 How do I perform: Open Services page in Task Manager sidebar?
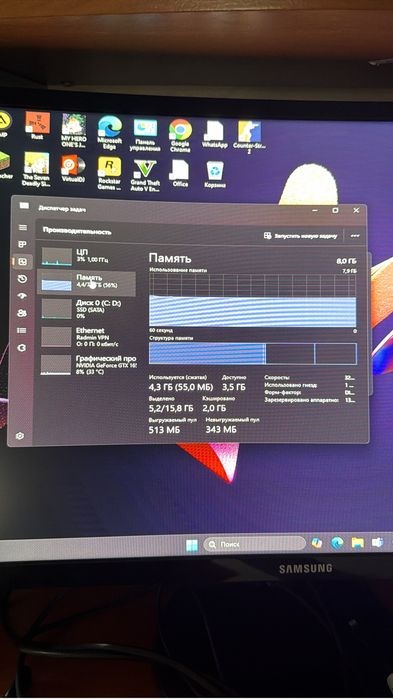pyautogui.click(x=22, y=348)
